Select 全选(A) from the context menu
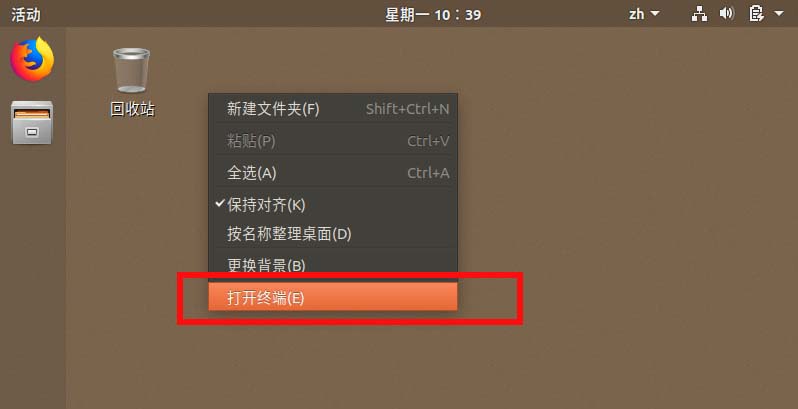Viewport: 798px width, 409px height. tap(333, 173)
